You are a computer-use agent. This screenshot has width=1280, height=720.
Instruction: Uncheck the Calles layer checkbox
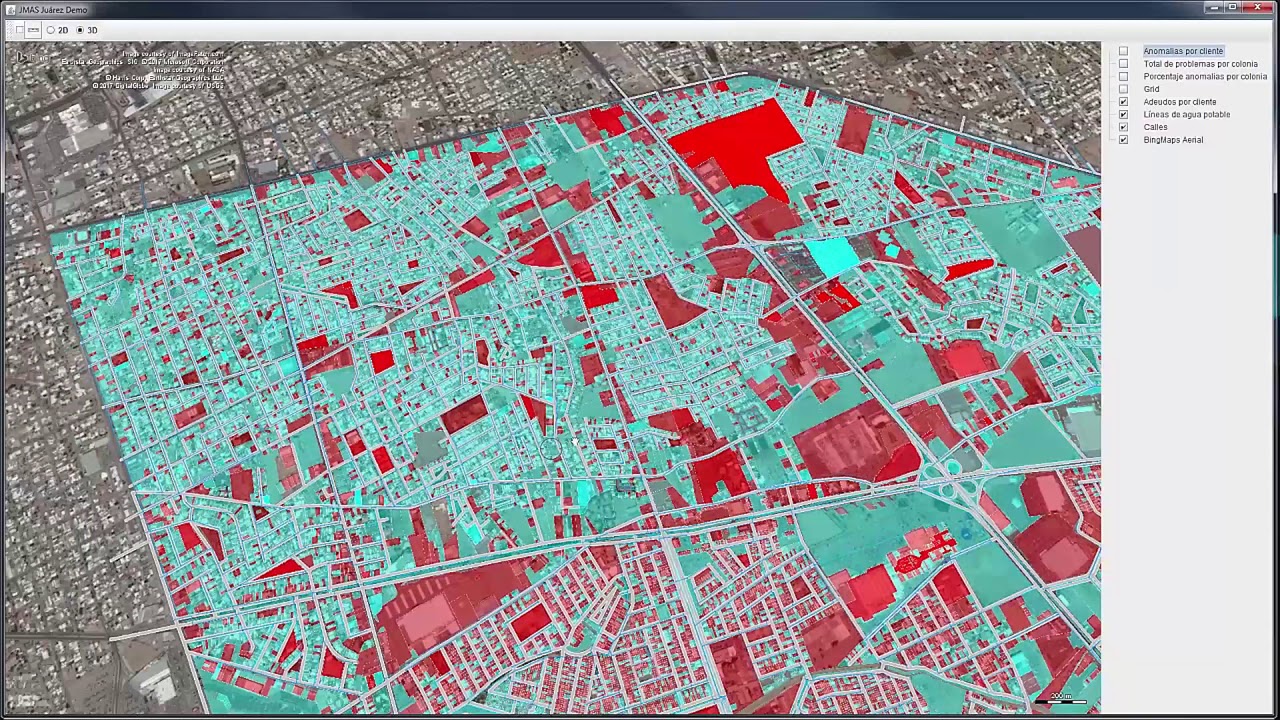pos(1123,127)
